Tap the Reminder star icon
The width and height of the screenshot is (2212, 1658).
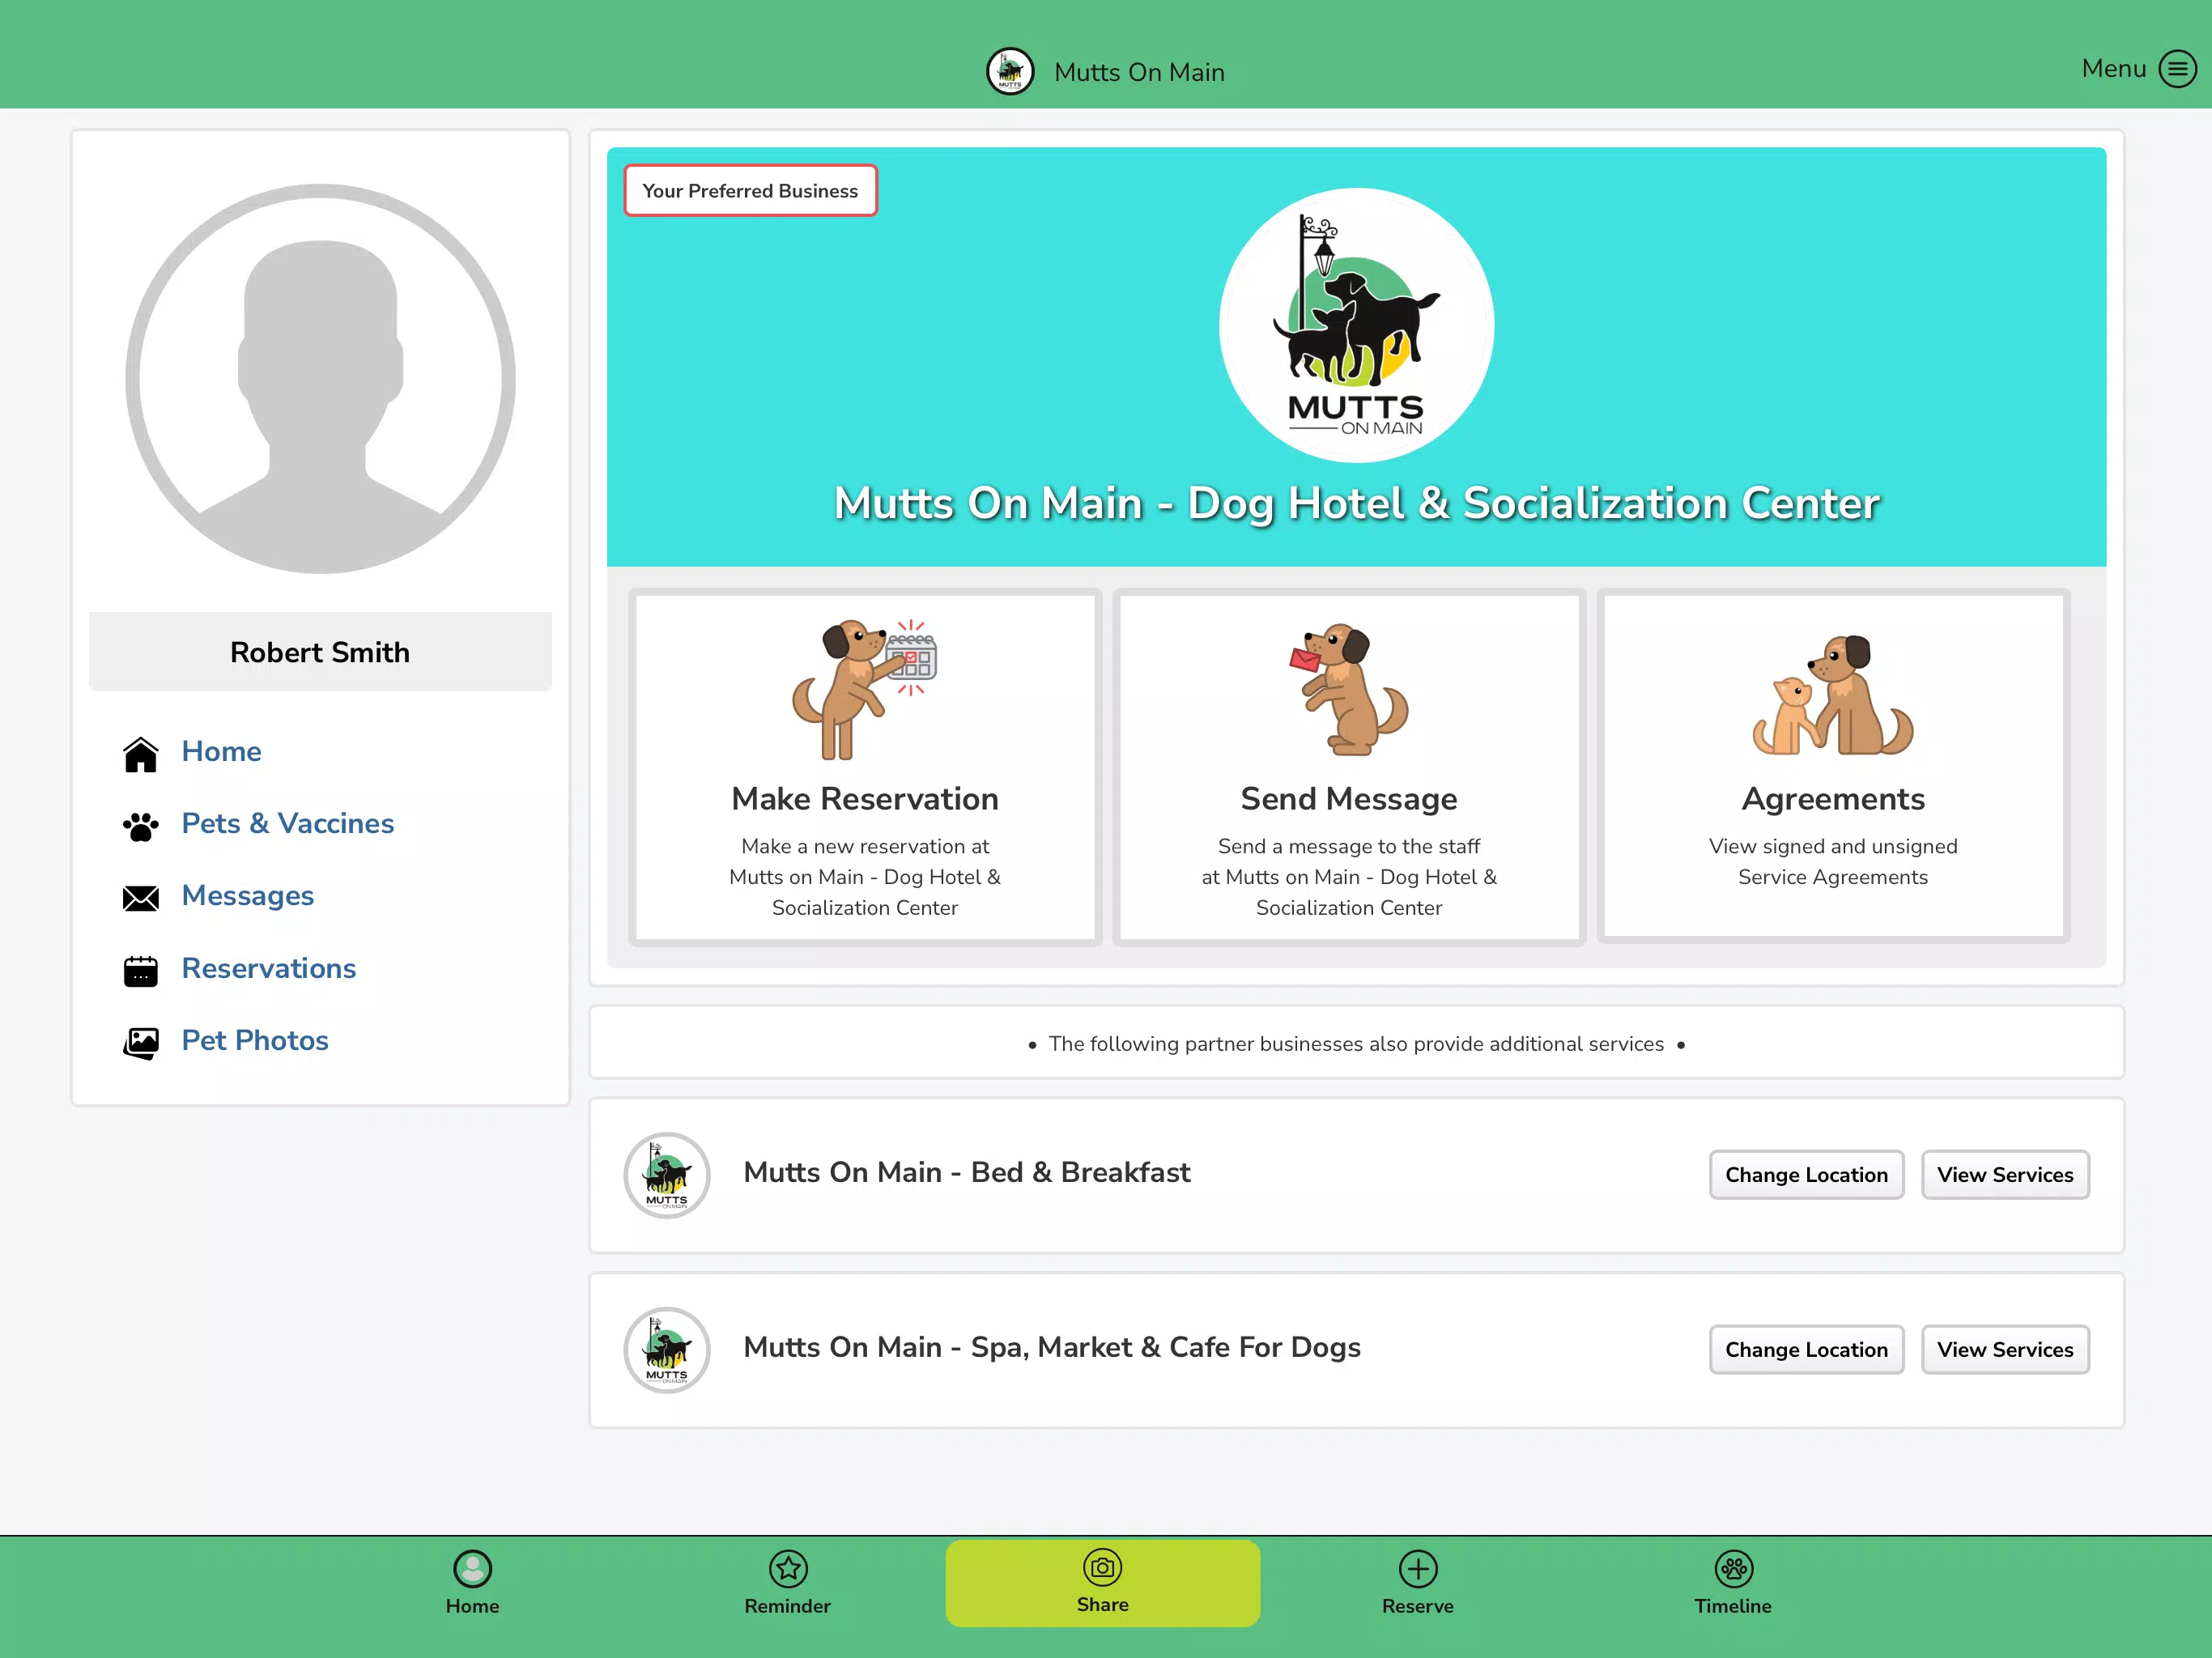pos(788,1568)
